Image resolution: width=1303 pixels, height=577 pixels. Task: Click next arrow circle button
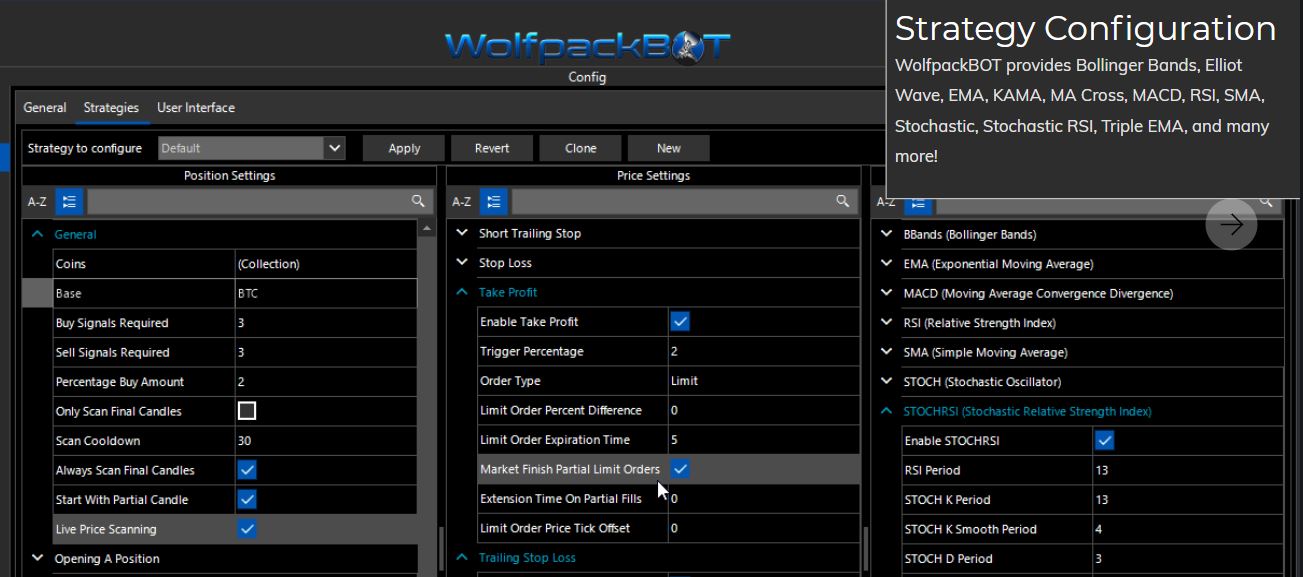(x=1231, y=224)
